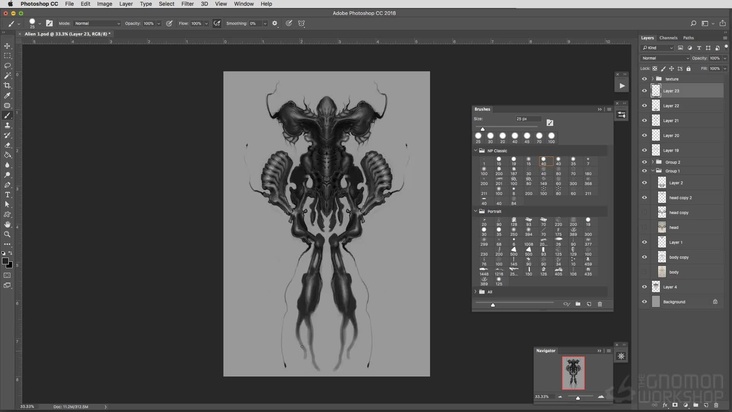Click the lock all padlock icon
The height and width of the screenshot is (412, 732).
tap(689, 69)
